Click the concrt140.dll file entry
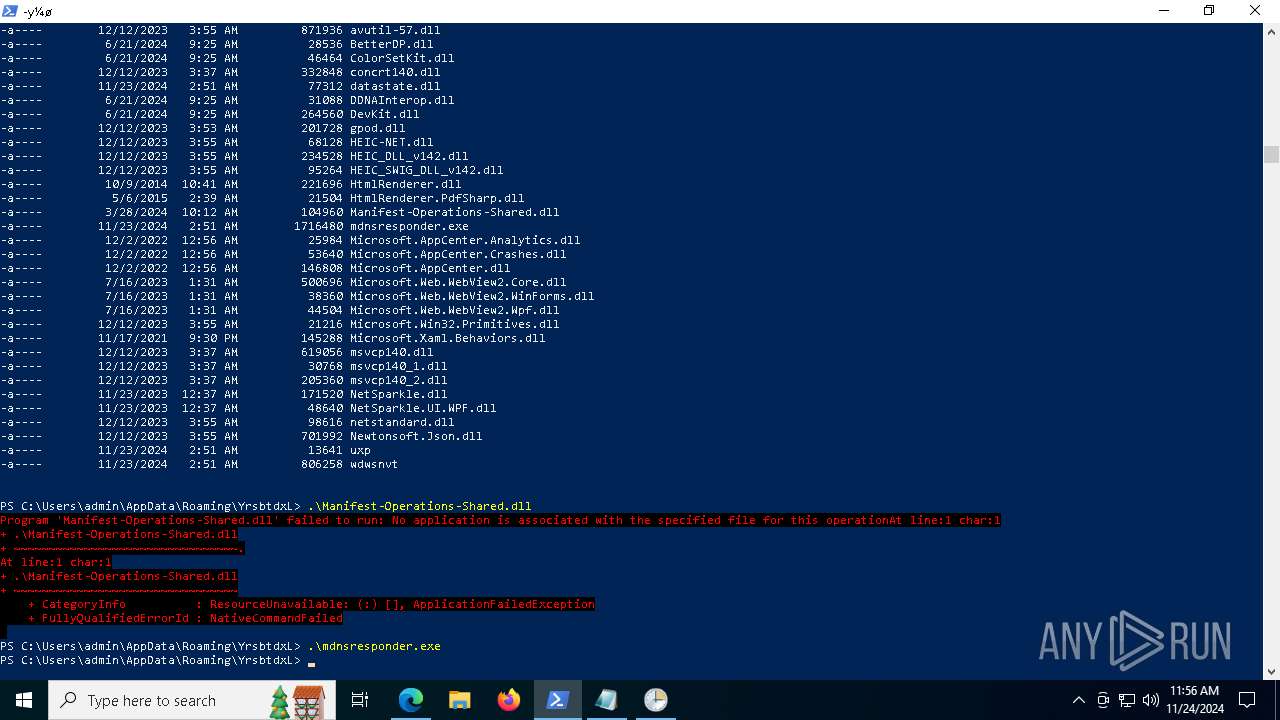This screenshot has width=1280, height=720. coord(395,72)
